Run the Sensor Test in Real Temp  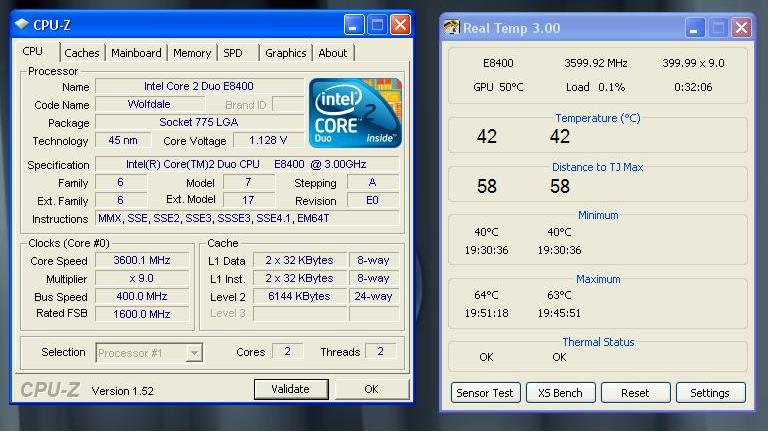[485, 393]
